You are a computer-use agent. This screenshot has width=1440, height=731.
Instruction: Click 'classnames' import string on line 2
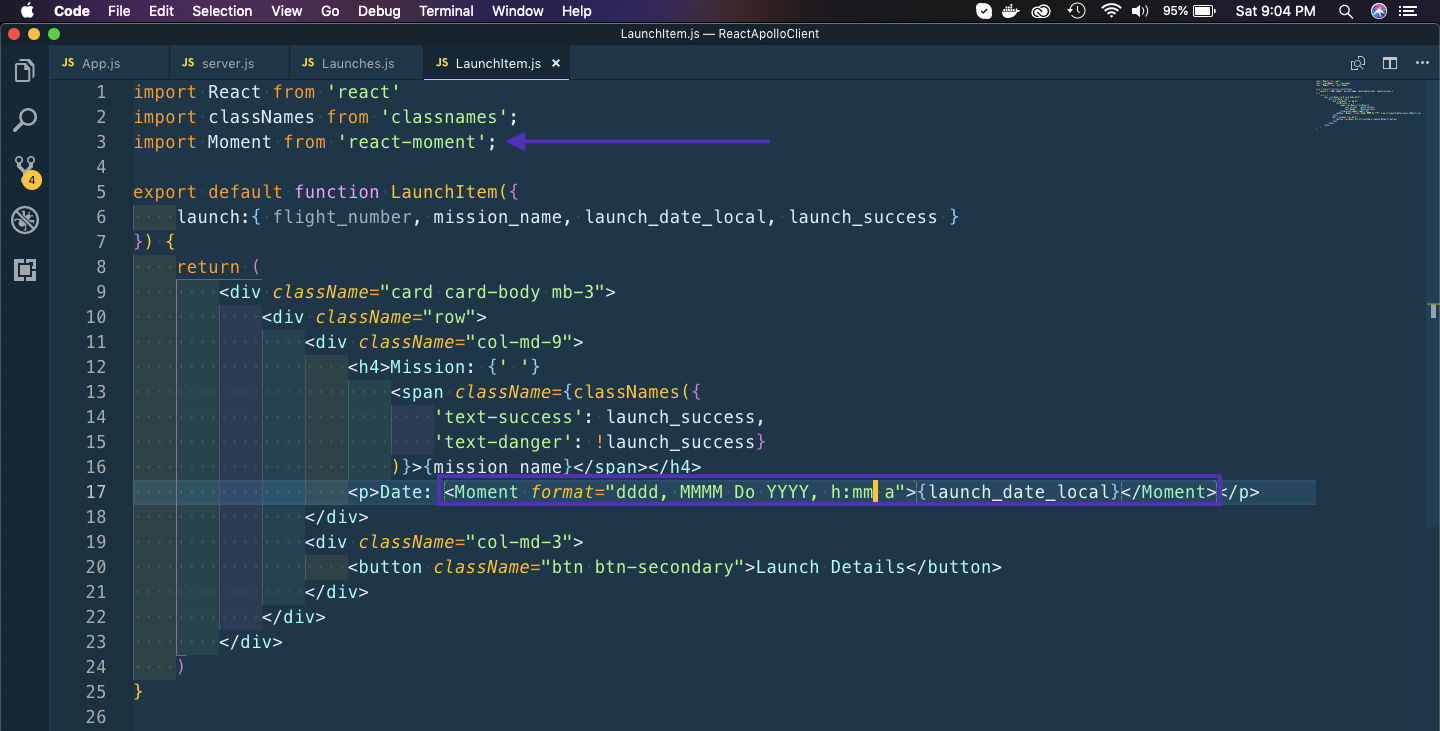pos(444,117)
